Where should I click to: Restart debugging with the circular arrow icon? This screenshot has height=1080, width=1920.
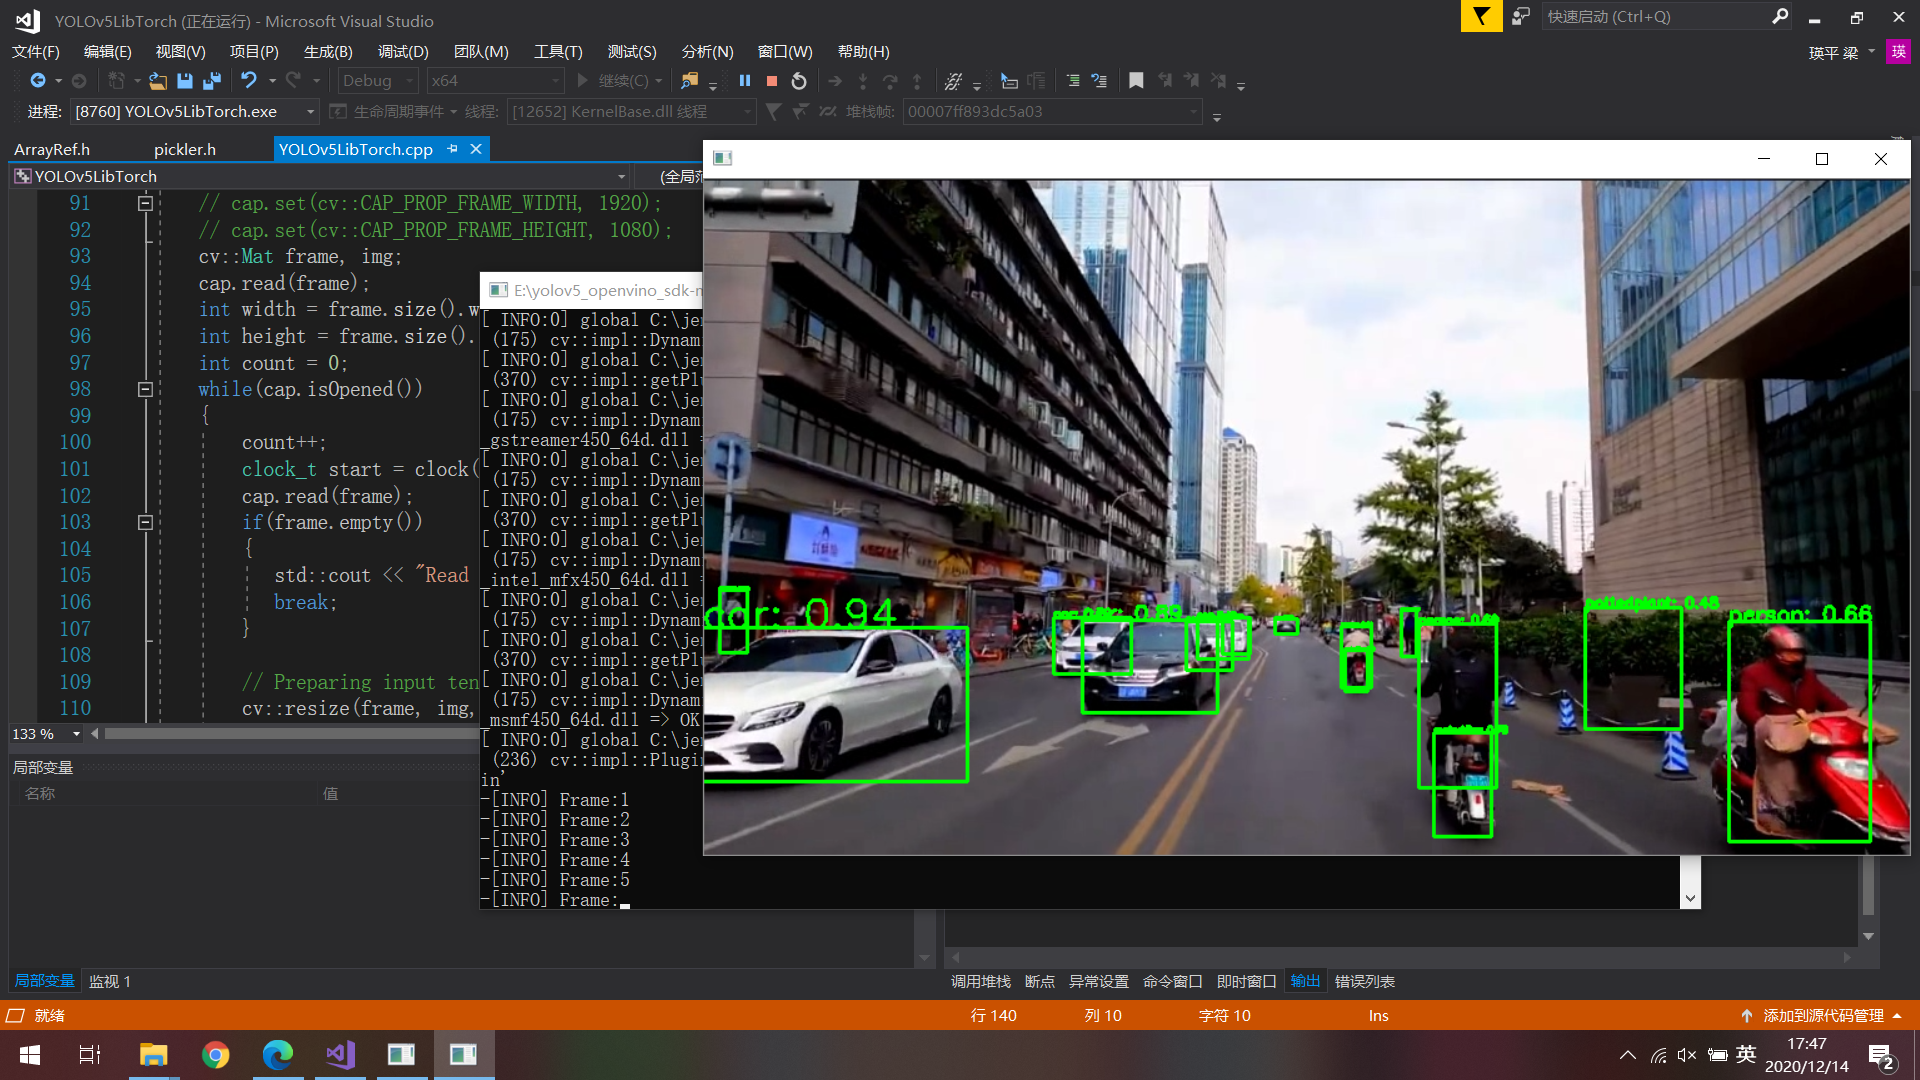pos(799,81)
